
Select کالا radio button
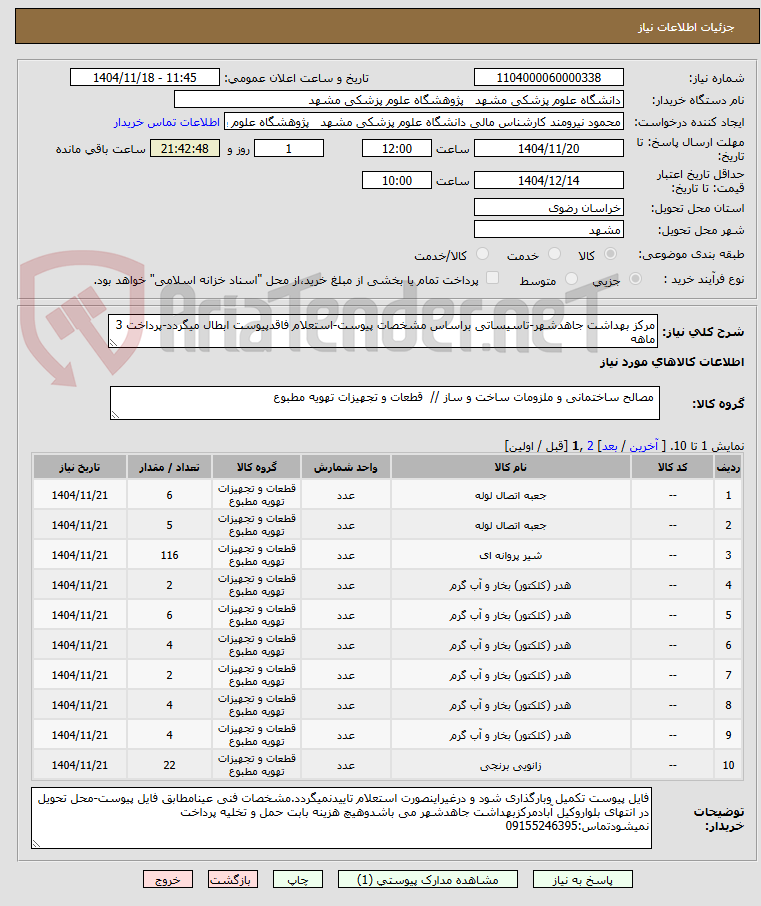point(610,254)
